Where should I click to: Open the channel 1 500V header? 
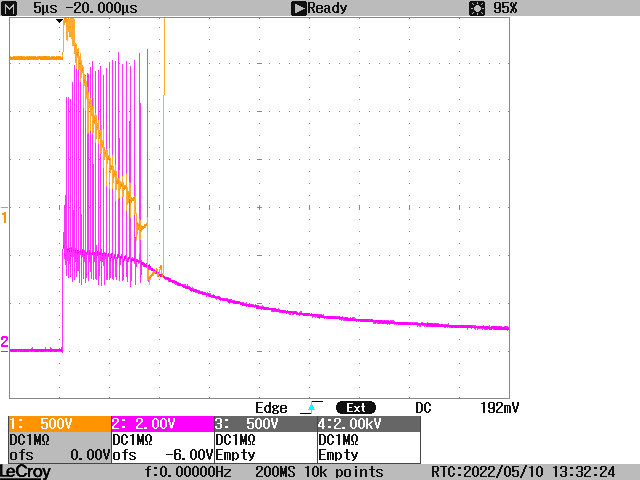(60, 424)
